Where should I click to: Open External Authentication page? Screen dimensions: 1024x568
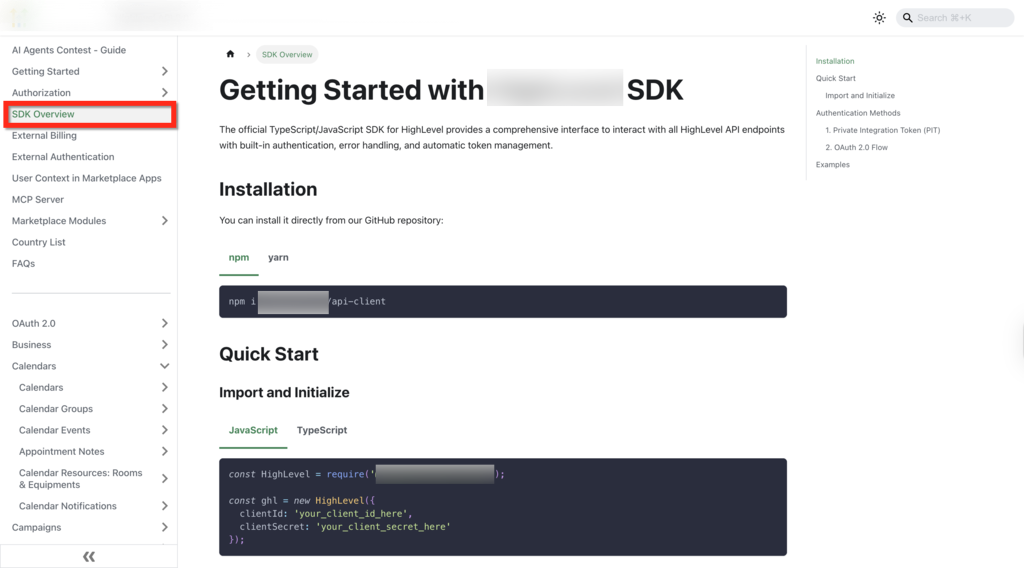pyautogui.click(x=63, y=157)
